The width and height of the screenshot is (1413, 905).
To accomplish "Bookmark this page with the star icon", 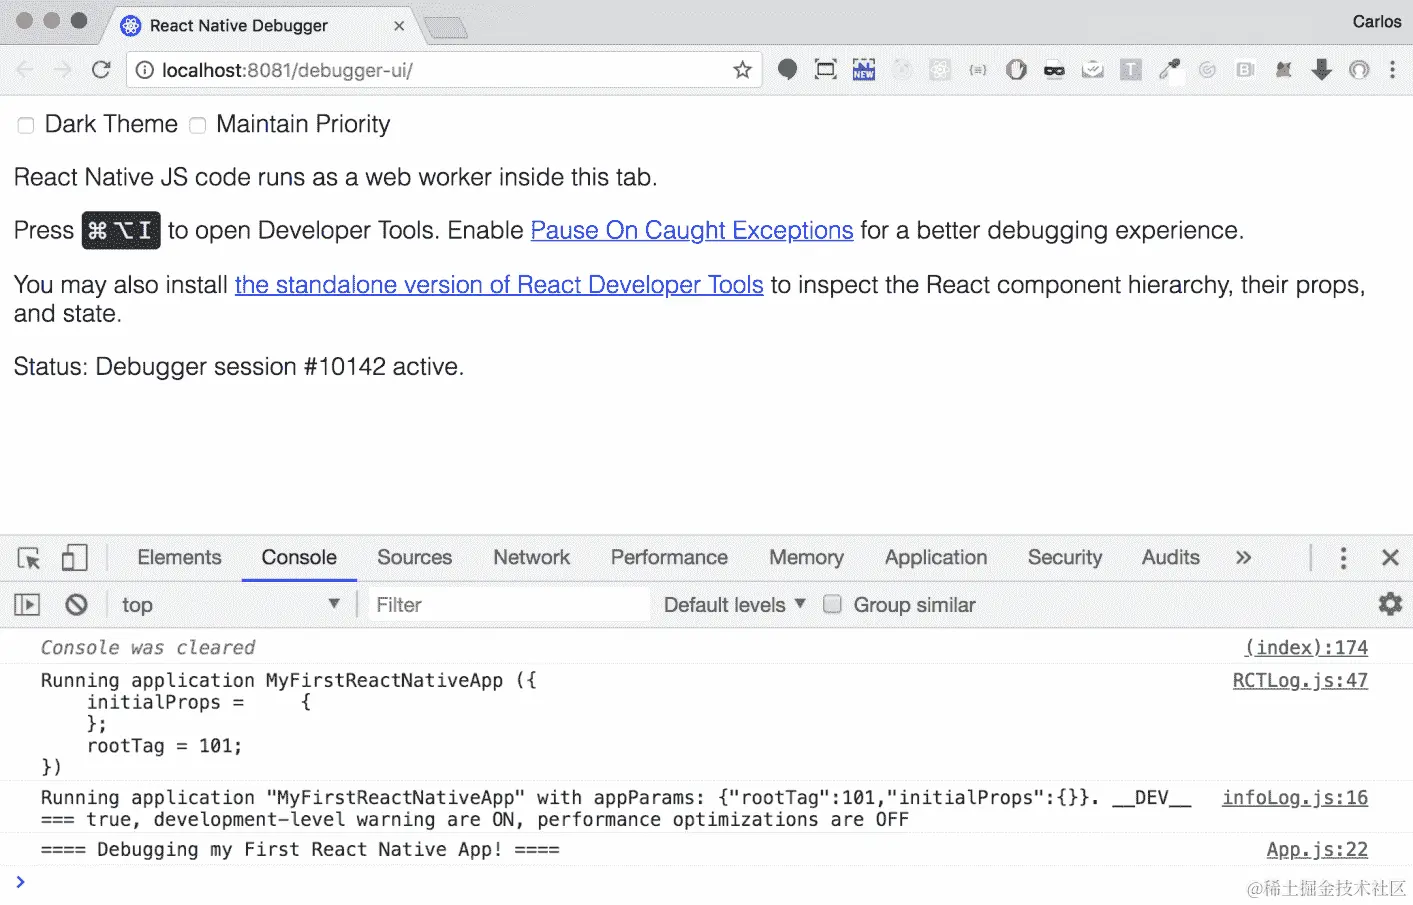I will [742, 70].
